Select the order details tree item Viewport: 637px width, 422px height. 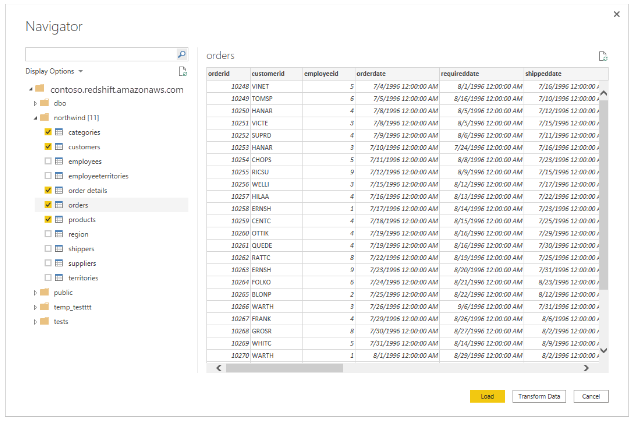[x=87, y=190]
